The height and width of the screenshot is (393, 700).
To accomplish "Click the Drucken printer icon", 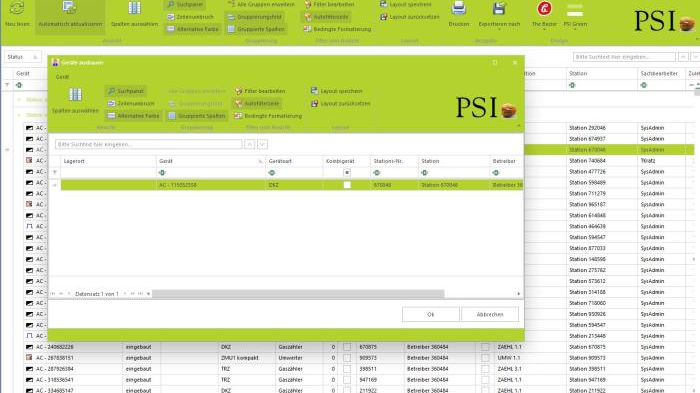I will (458, 8).
